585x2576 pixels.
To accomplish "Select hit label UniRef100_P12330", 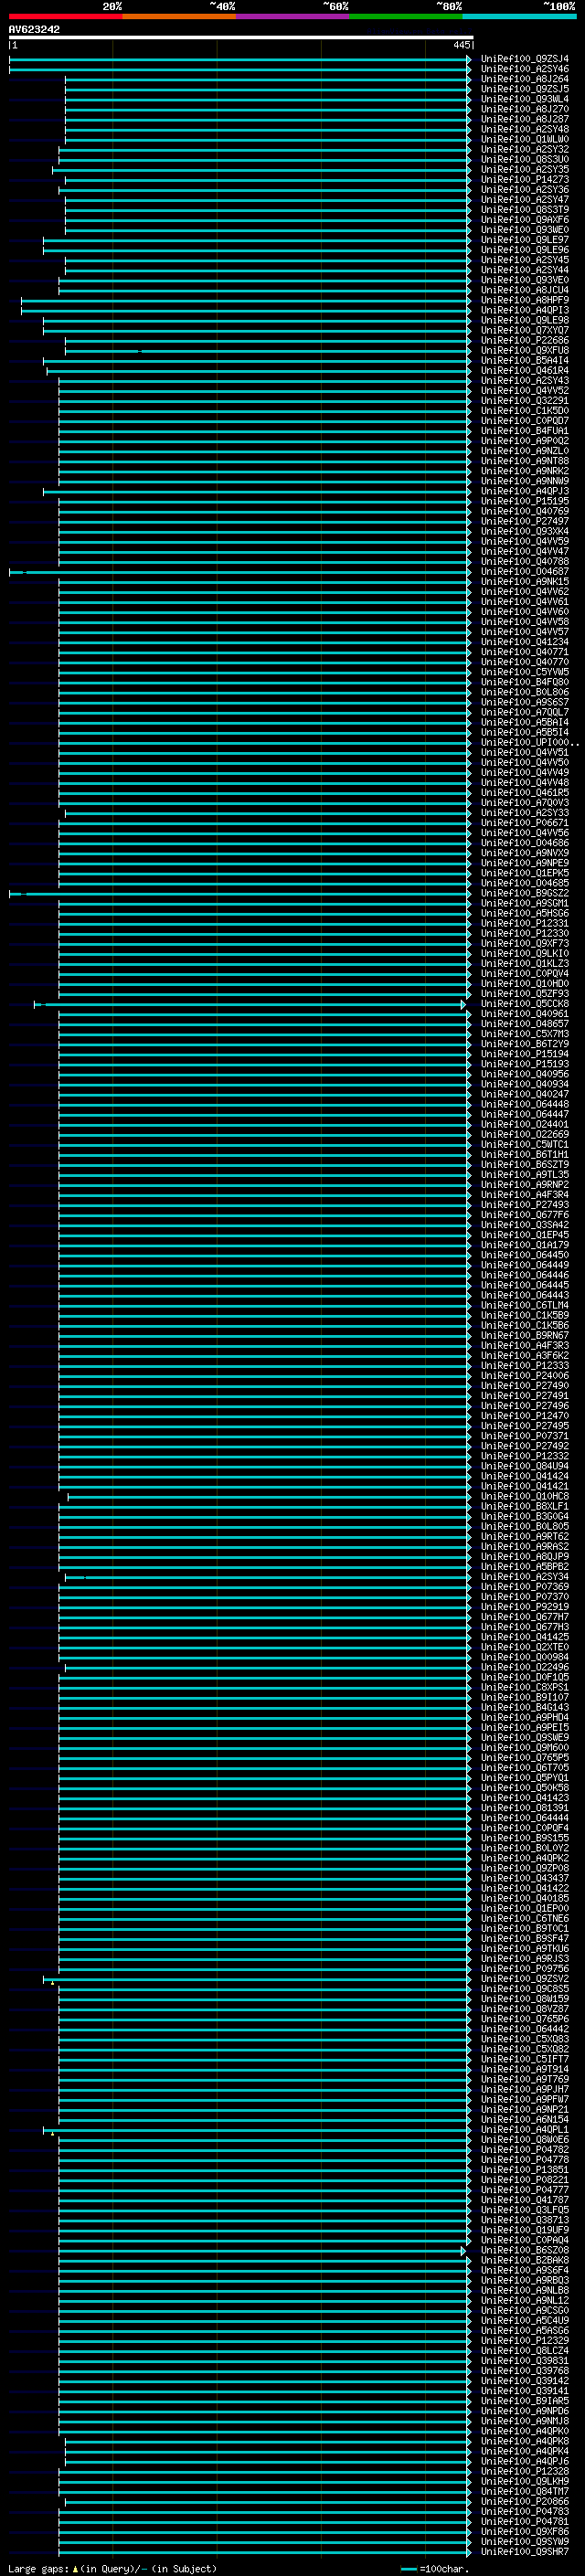I will coord(525,933).
